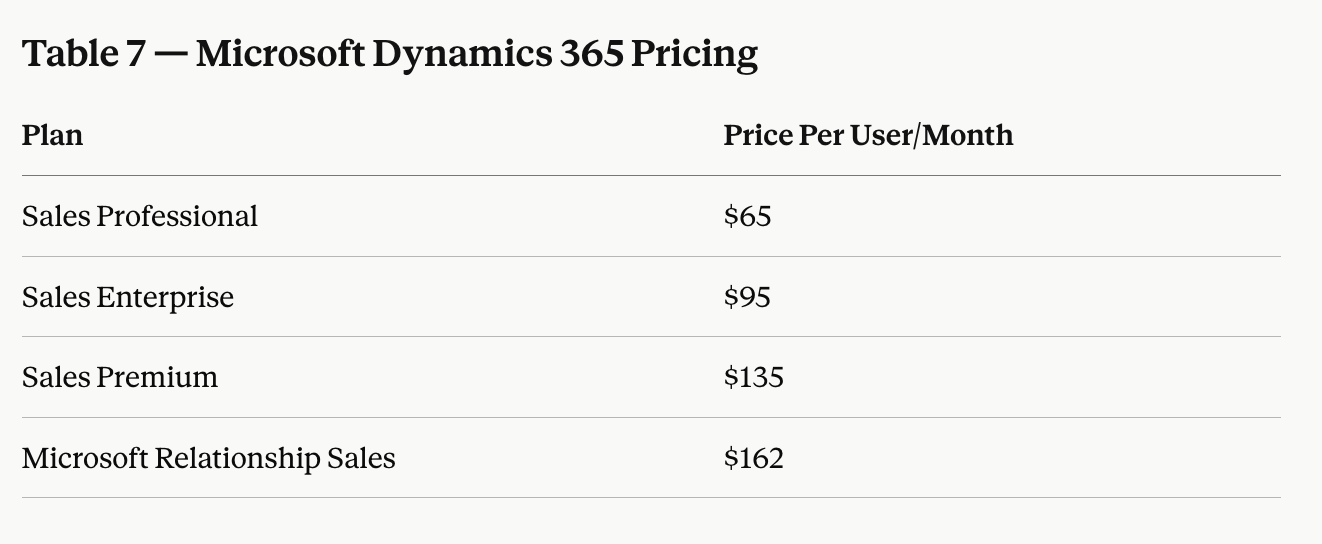1322x544 pixels.
Task: Click the Table 7 Microsoft Dynamics 365 Pricing heading
Action: pyautogui.click(x=390, y=54)
